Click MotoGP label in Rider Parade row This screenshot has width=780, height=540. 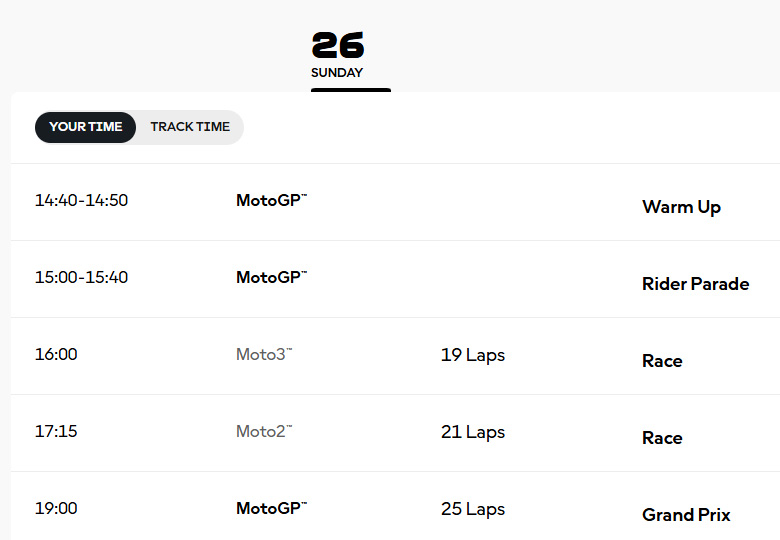tap(271, 277)
